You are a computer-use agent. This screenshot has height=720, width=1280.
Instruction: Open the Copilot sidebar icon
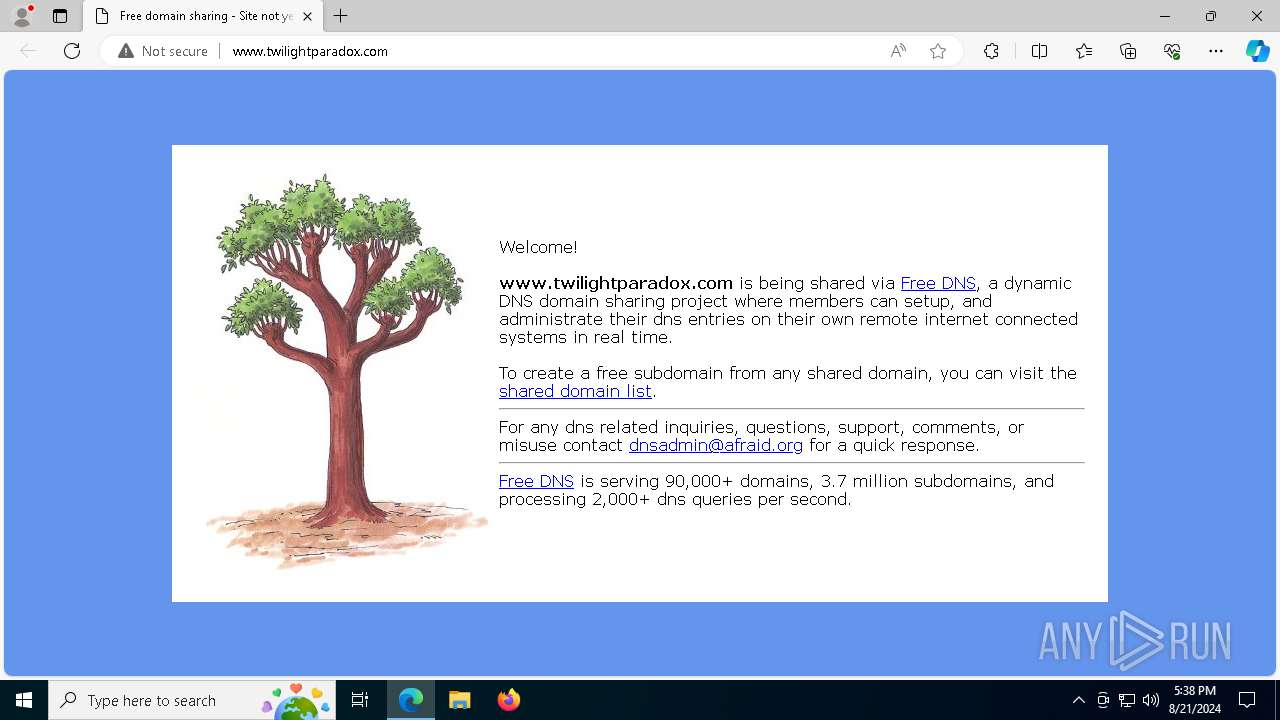point(1257,51)
